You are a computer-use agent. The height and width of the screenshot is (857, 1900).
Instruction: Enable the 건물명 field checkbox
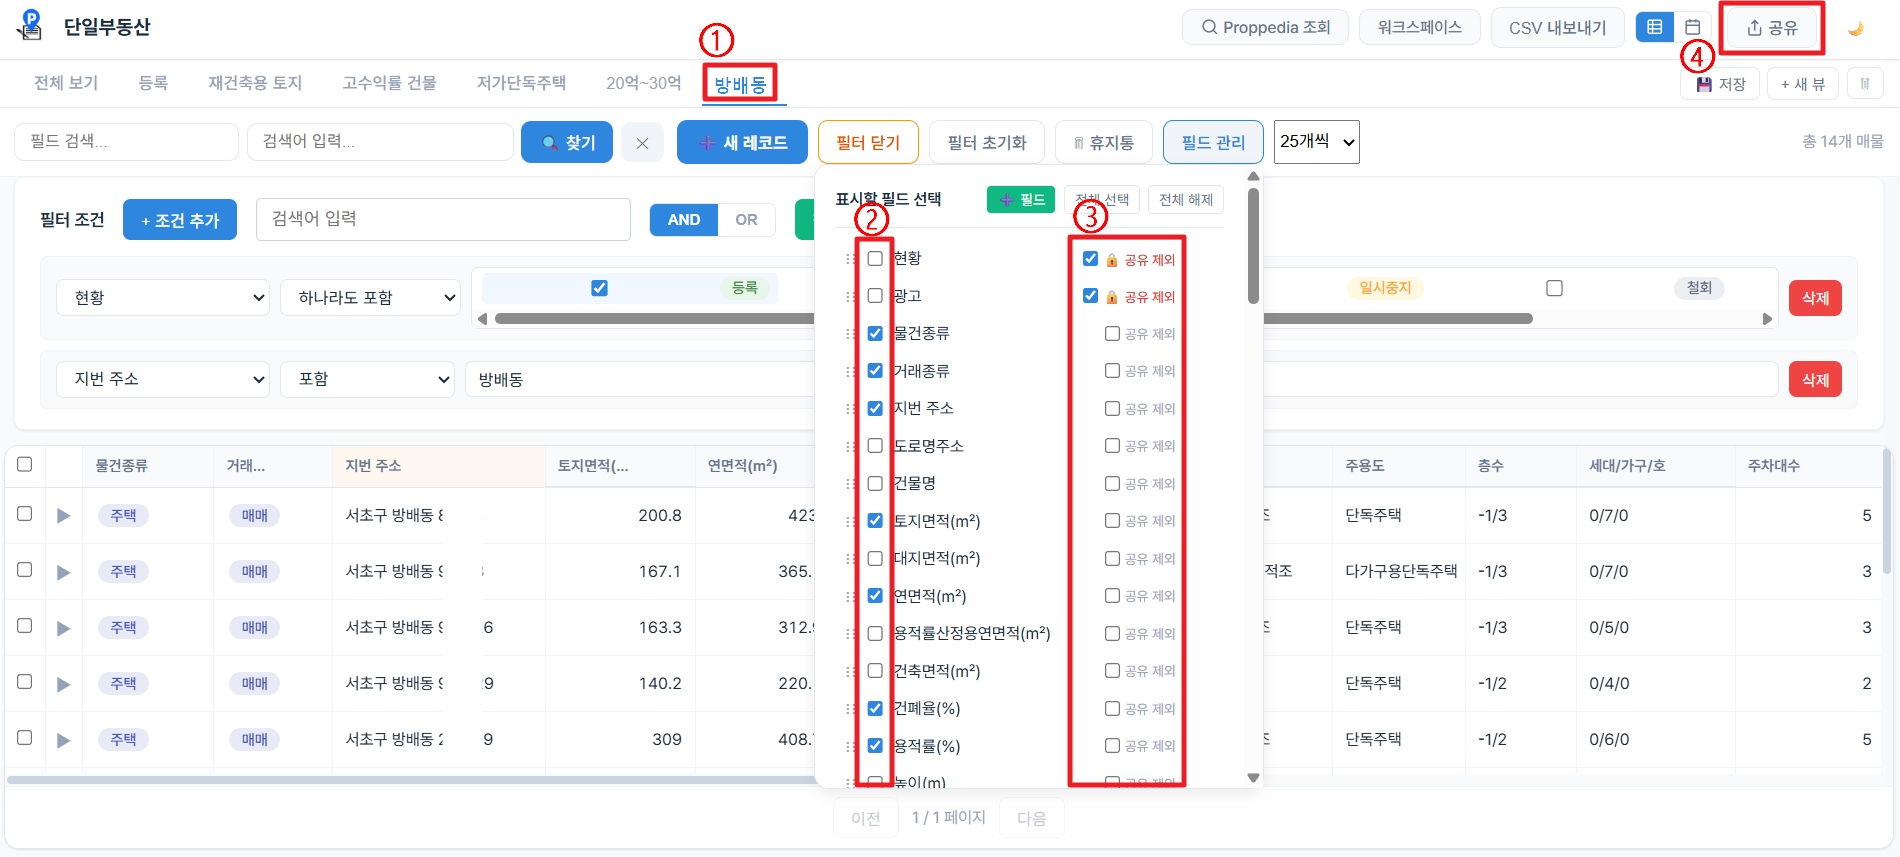pos(875,483)
